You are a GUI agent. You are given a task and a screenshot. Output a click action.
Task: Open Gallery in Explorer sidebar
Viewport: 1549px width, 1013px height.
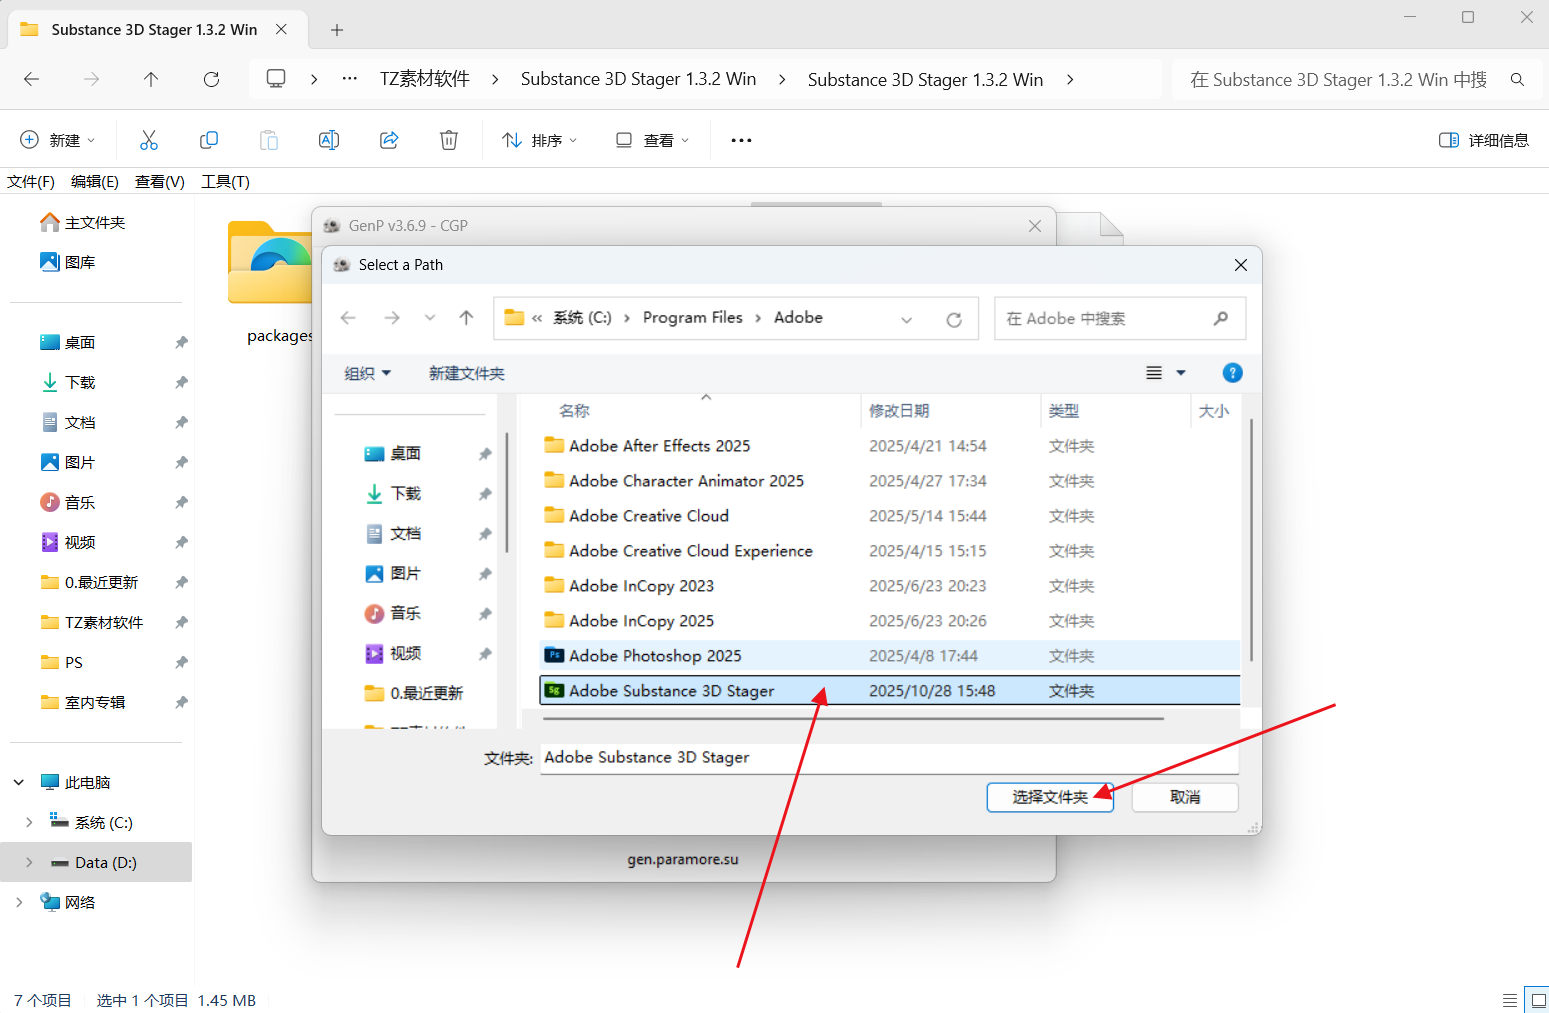[68, 262]
